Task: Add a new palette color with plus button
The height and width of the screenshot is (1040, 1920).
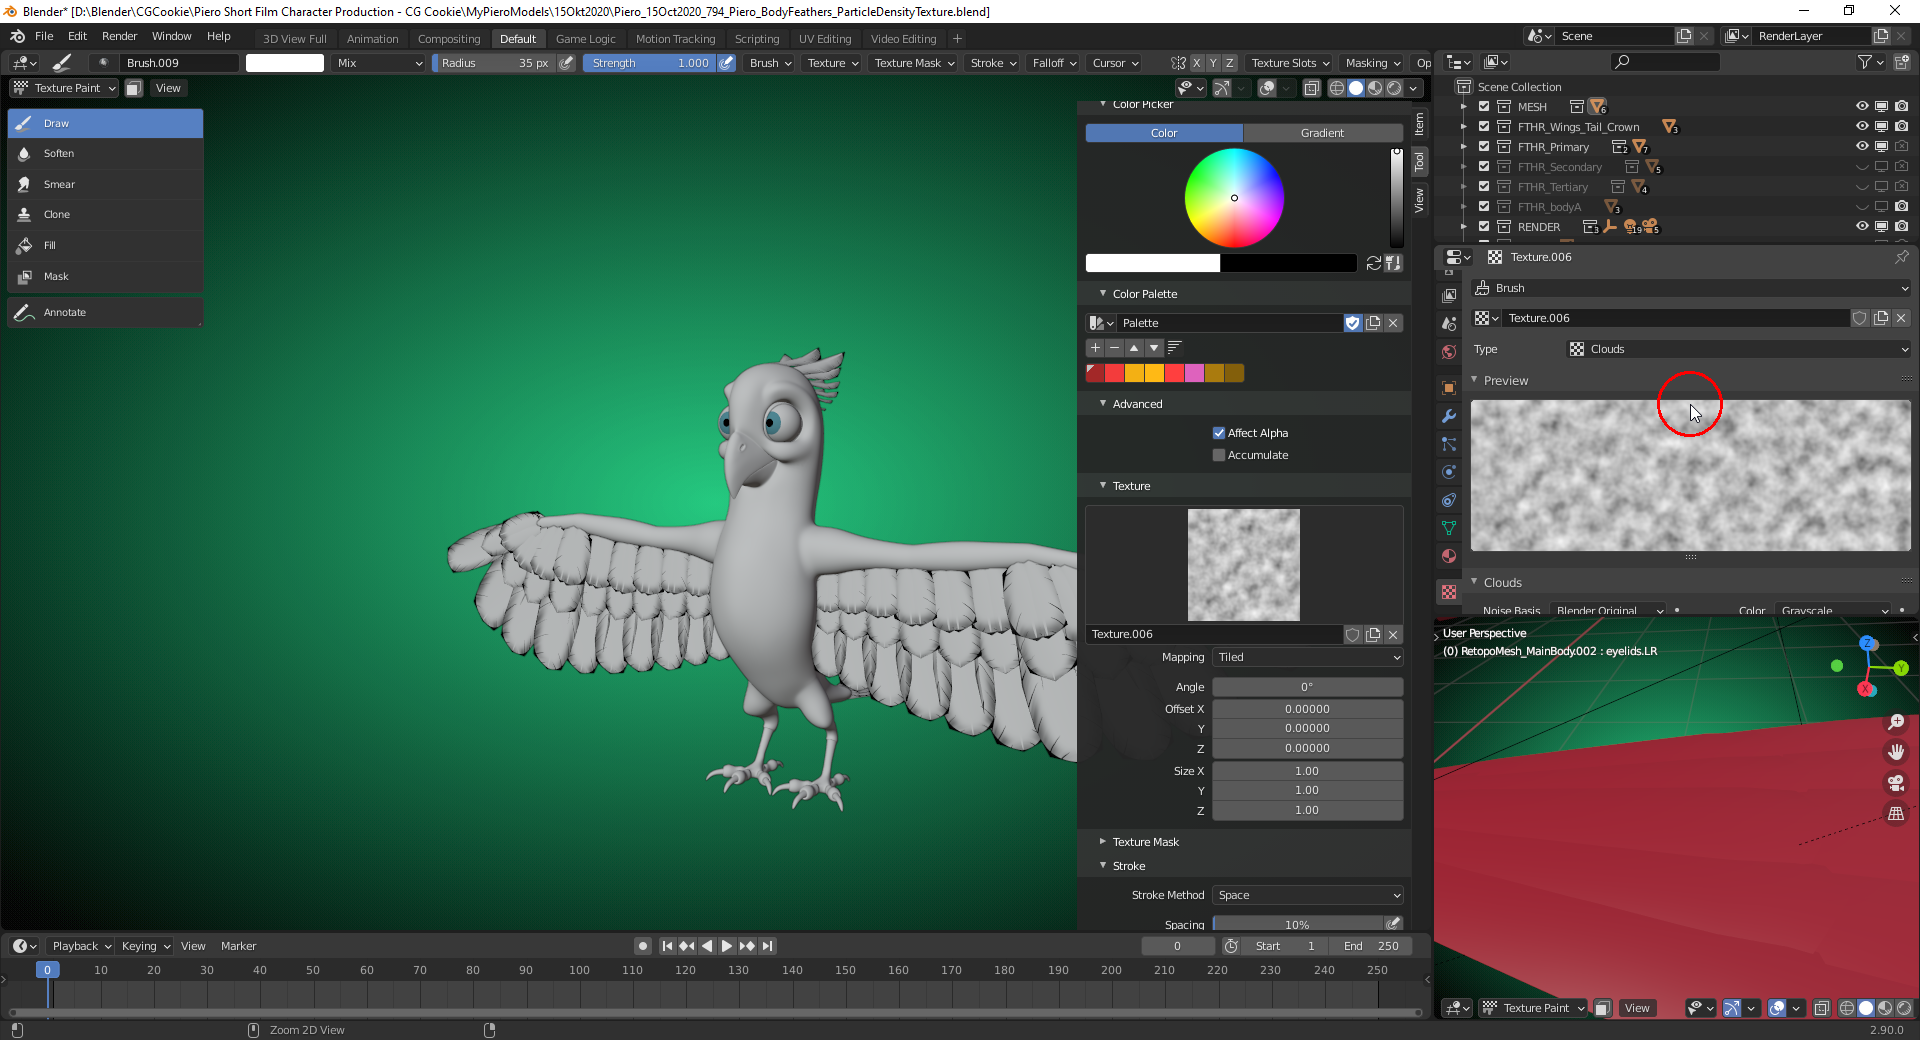Action: click(1095, 348)
